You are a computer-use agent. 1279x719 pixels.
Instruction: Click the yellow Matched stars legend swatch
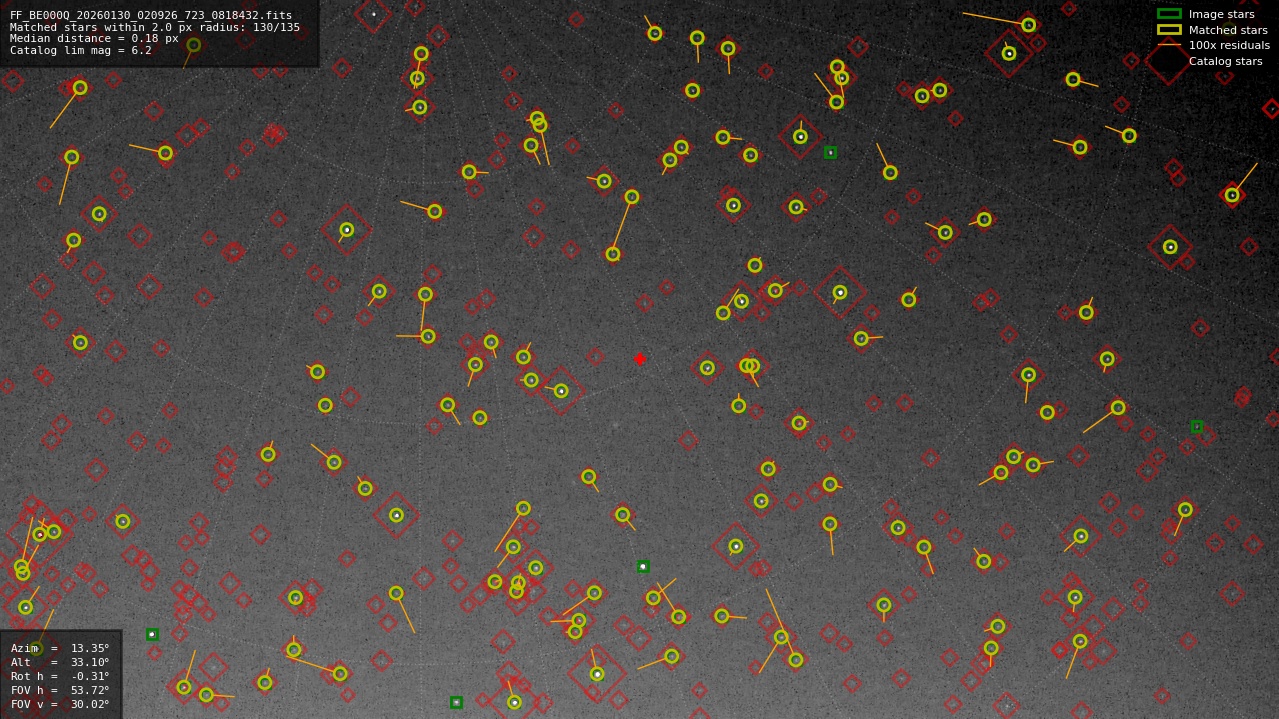click(x=1169, y=30)
